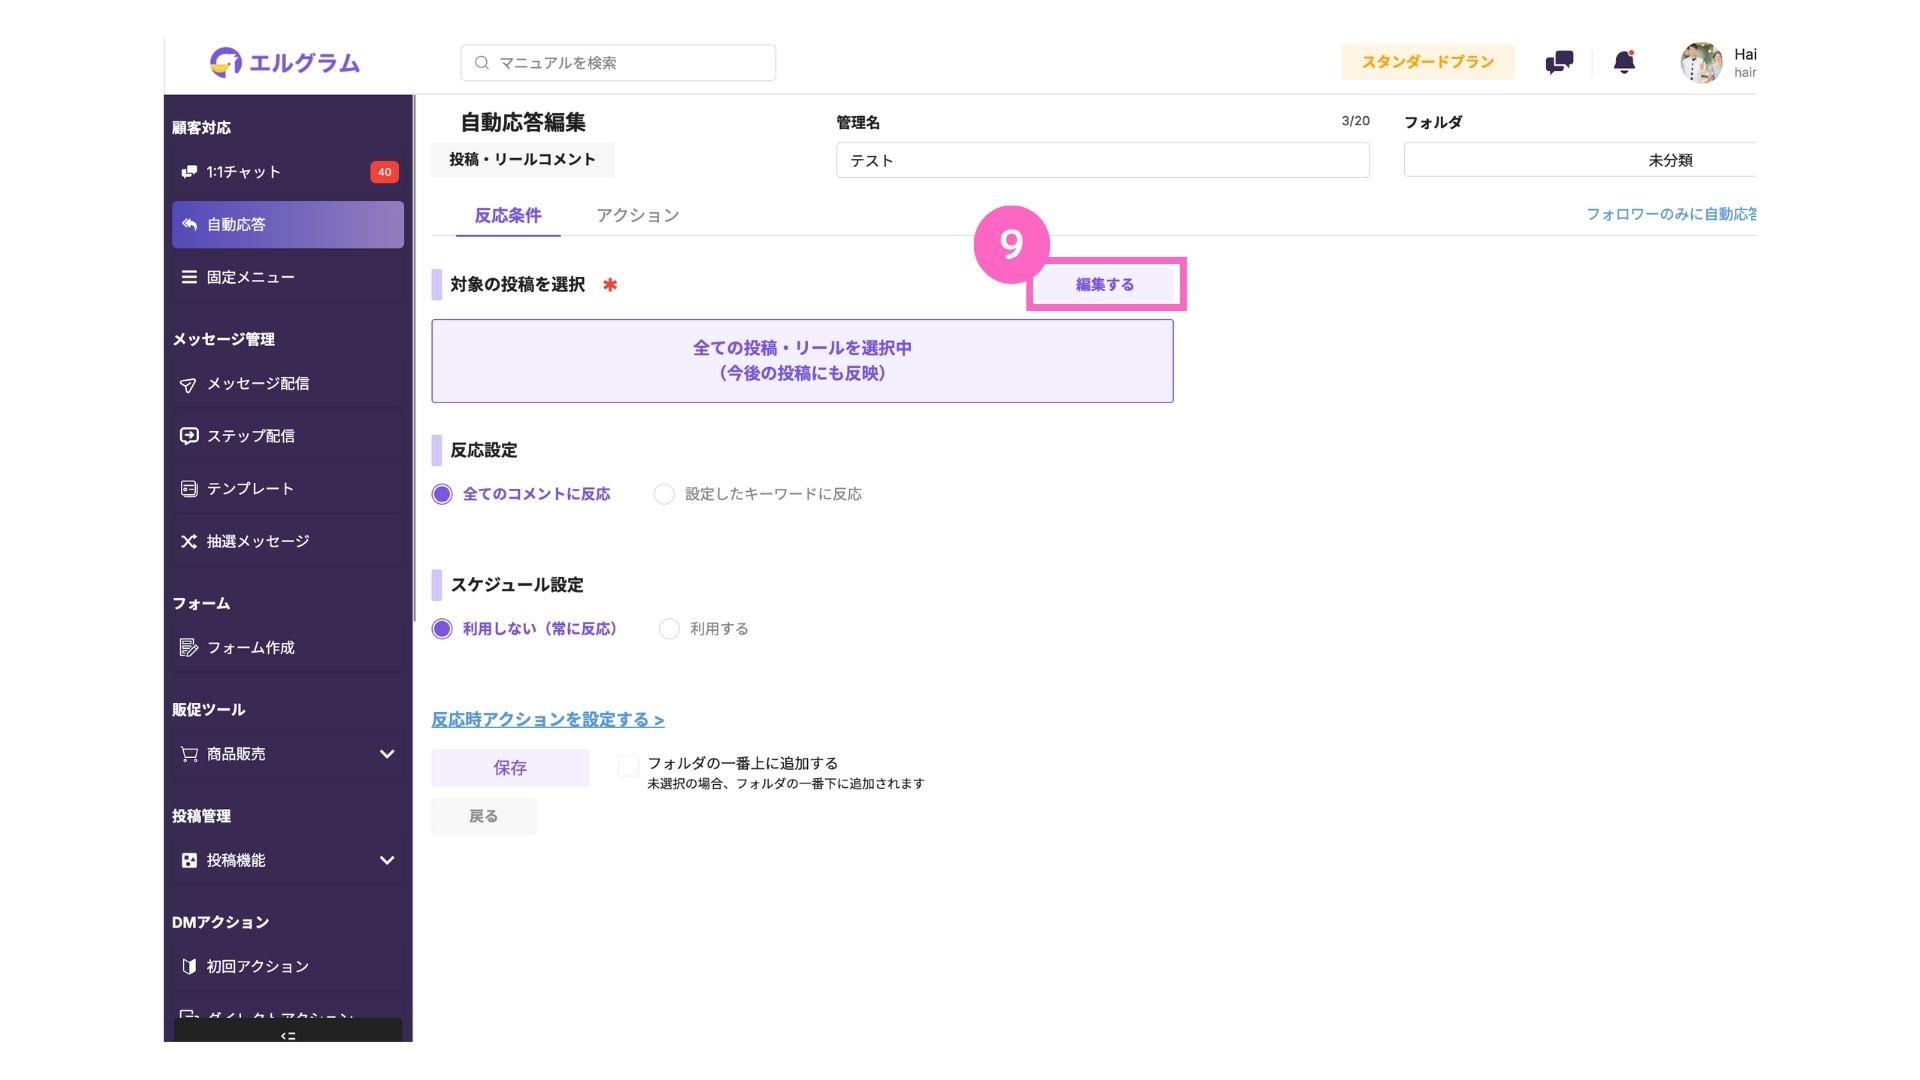Open the notification bell
1920x1080 pixels.
1624,62
